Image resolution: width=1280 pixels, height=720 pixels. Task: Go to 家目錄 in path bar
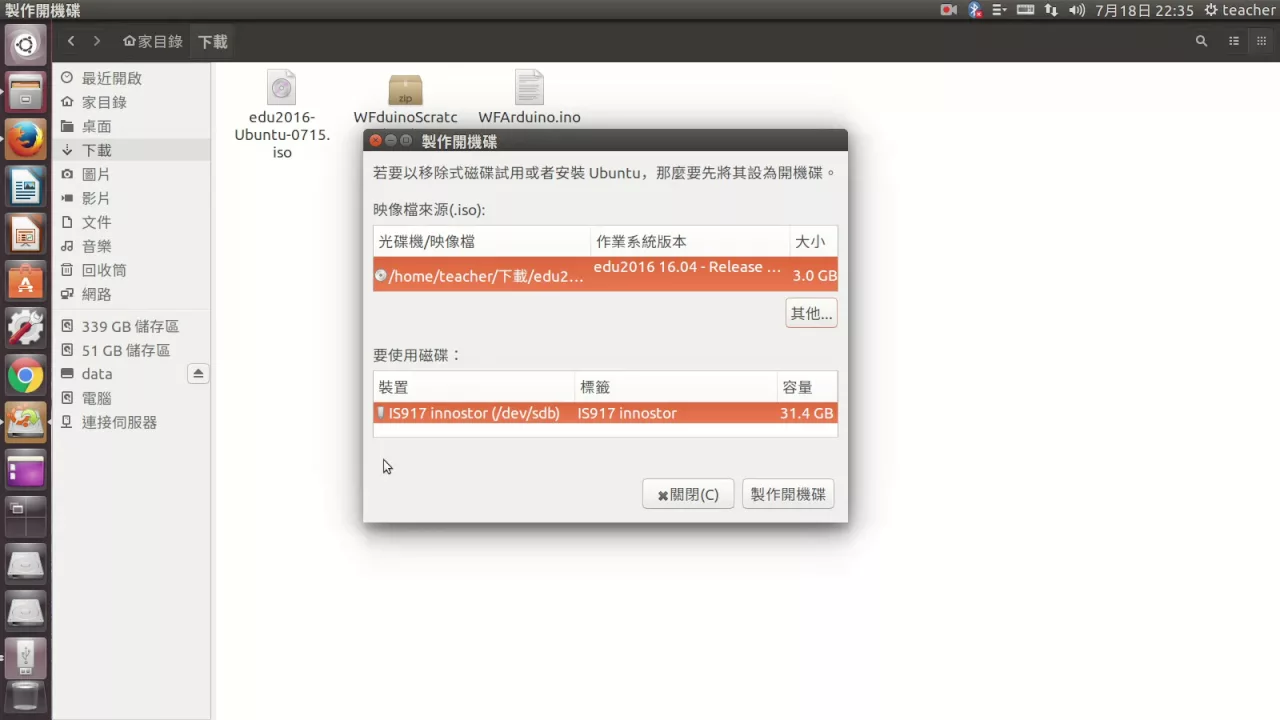153,41
